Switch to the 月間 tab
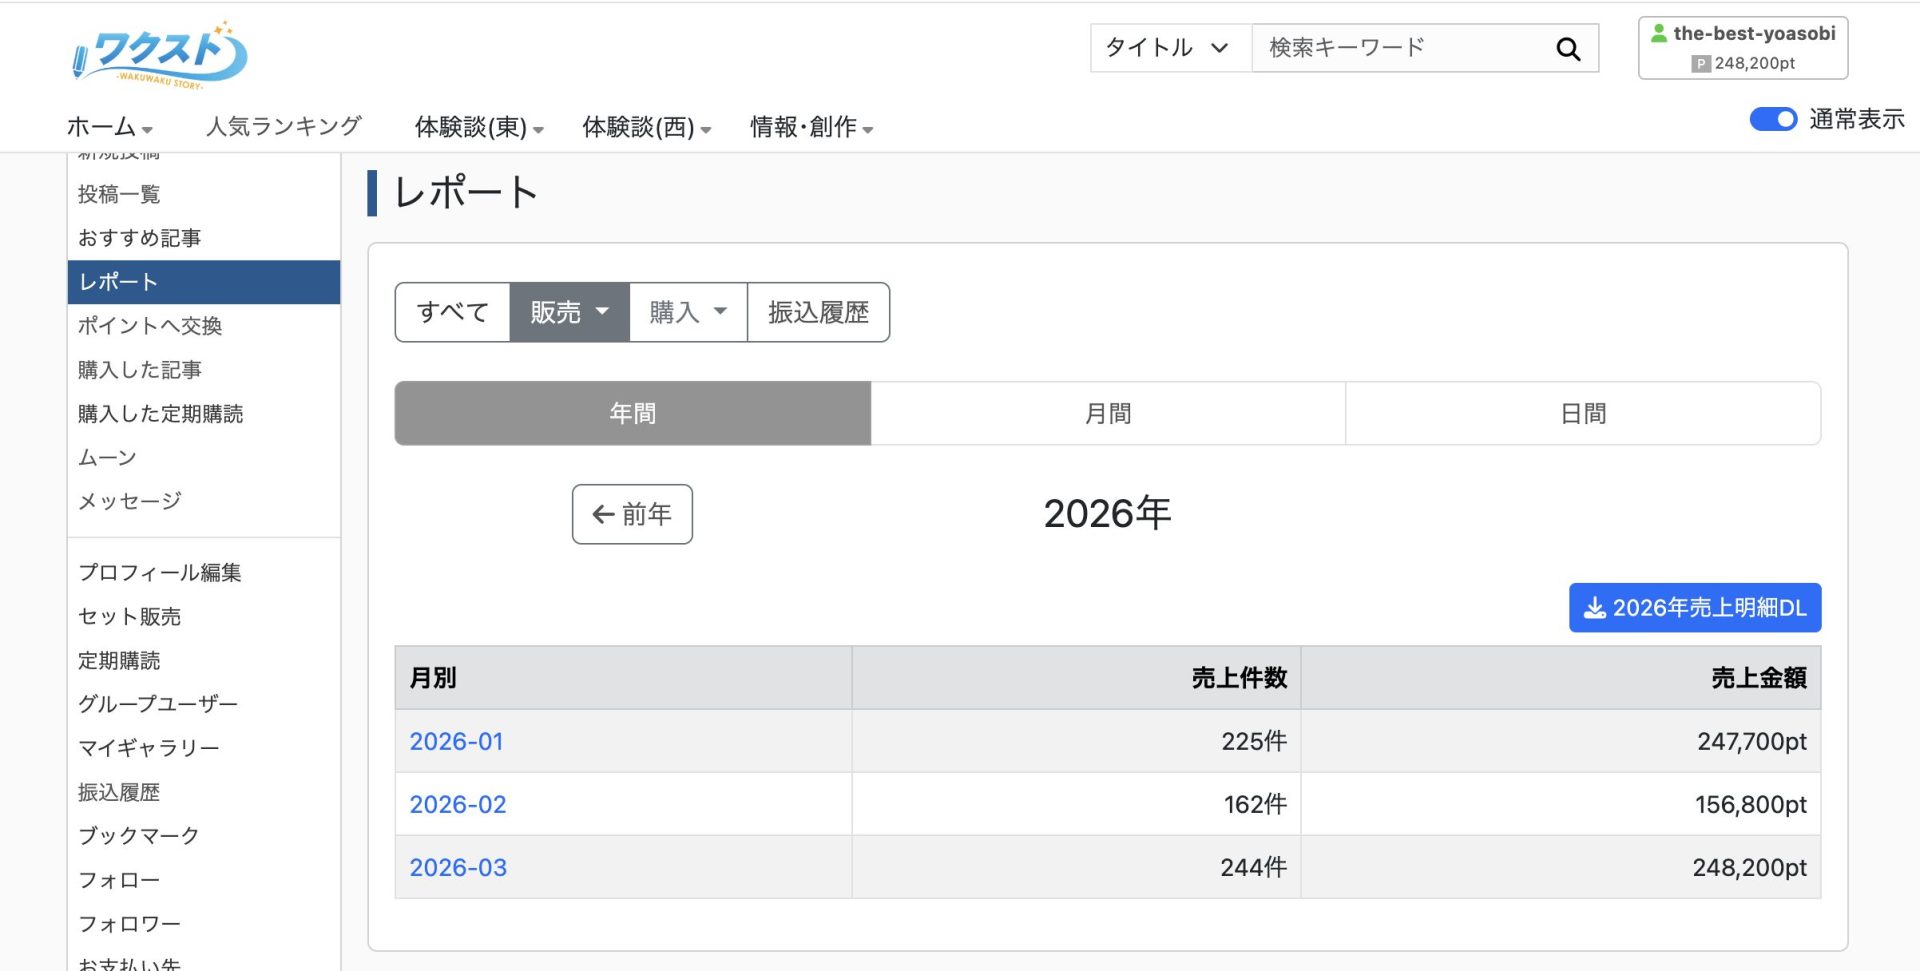Screen dimensions: 1920x971 pyautogui.click(x=1108, y=413)
